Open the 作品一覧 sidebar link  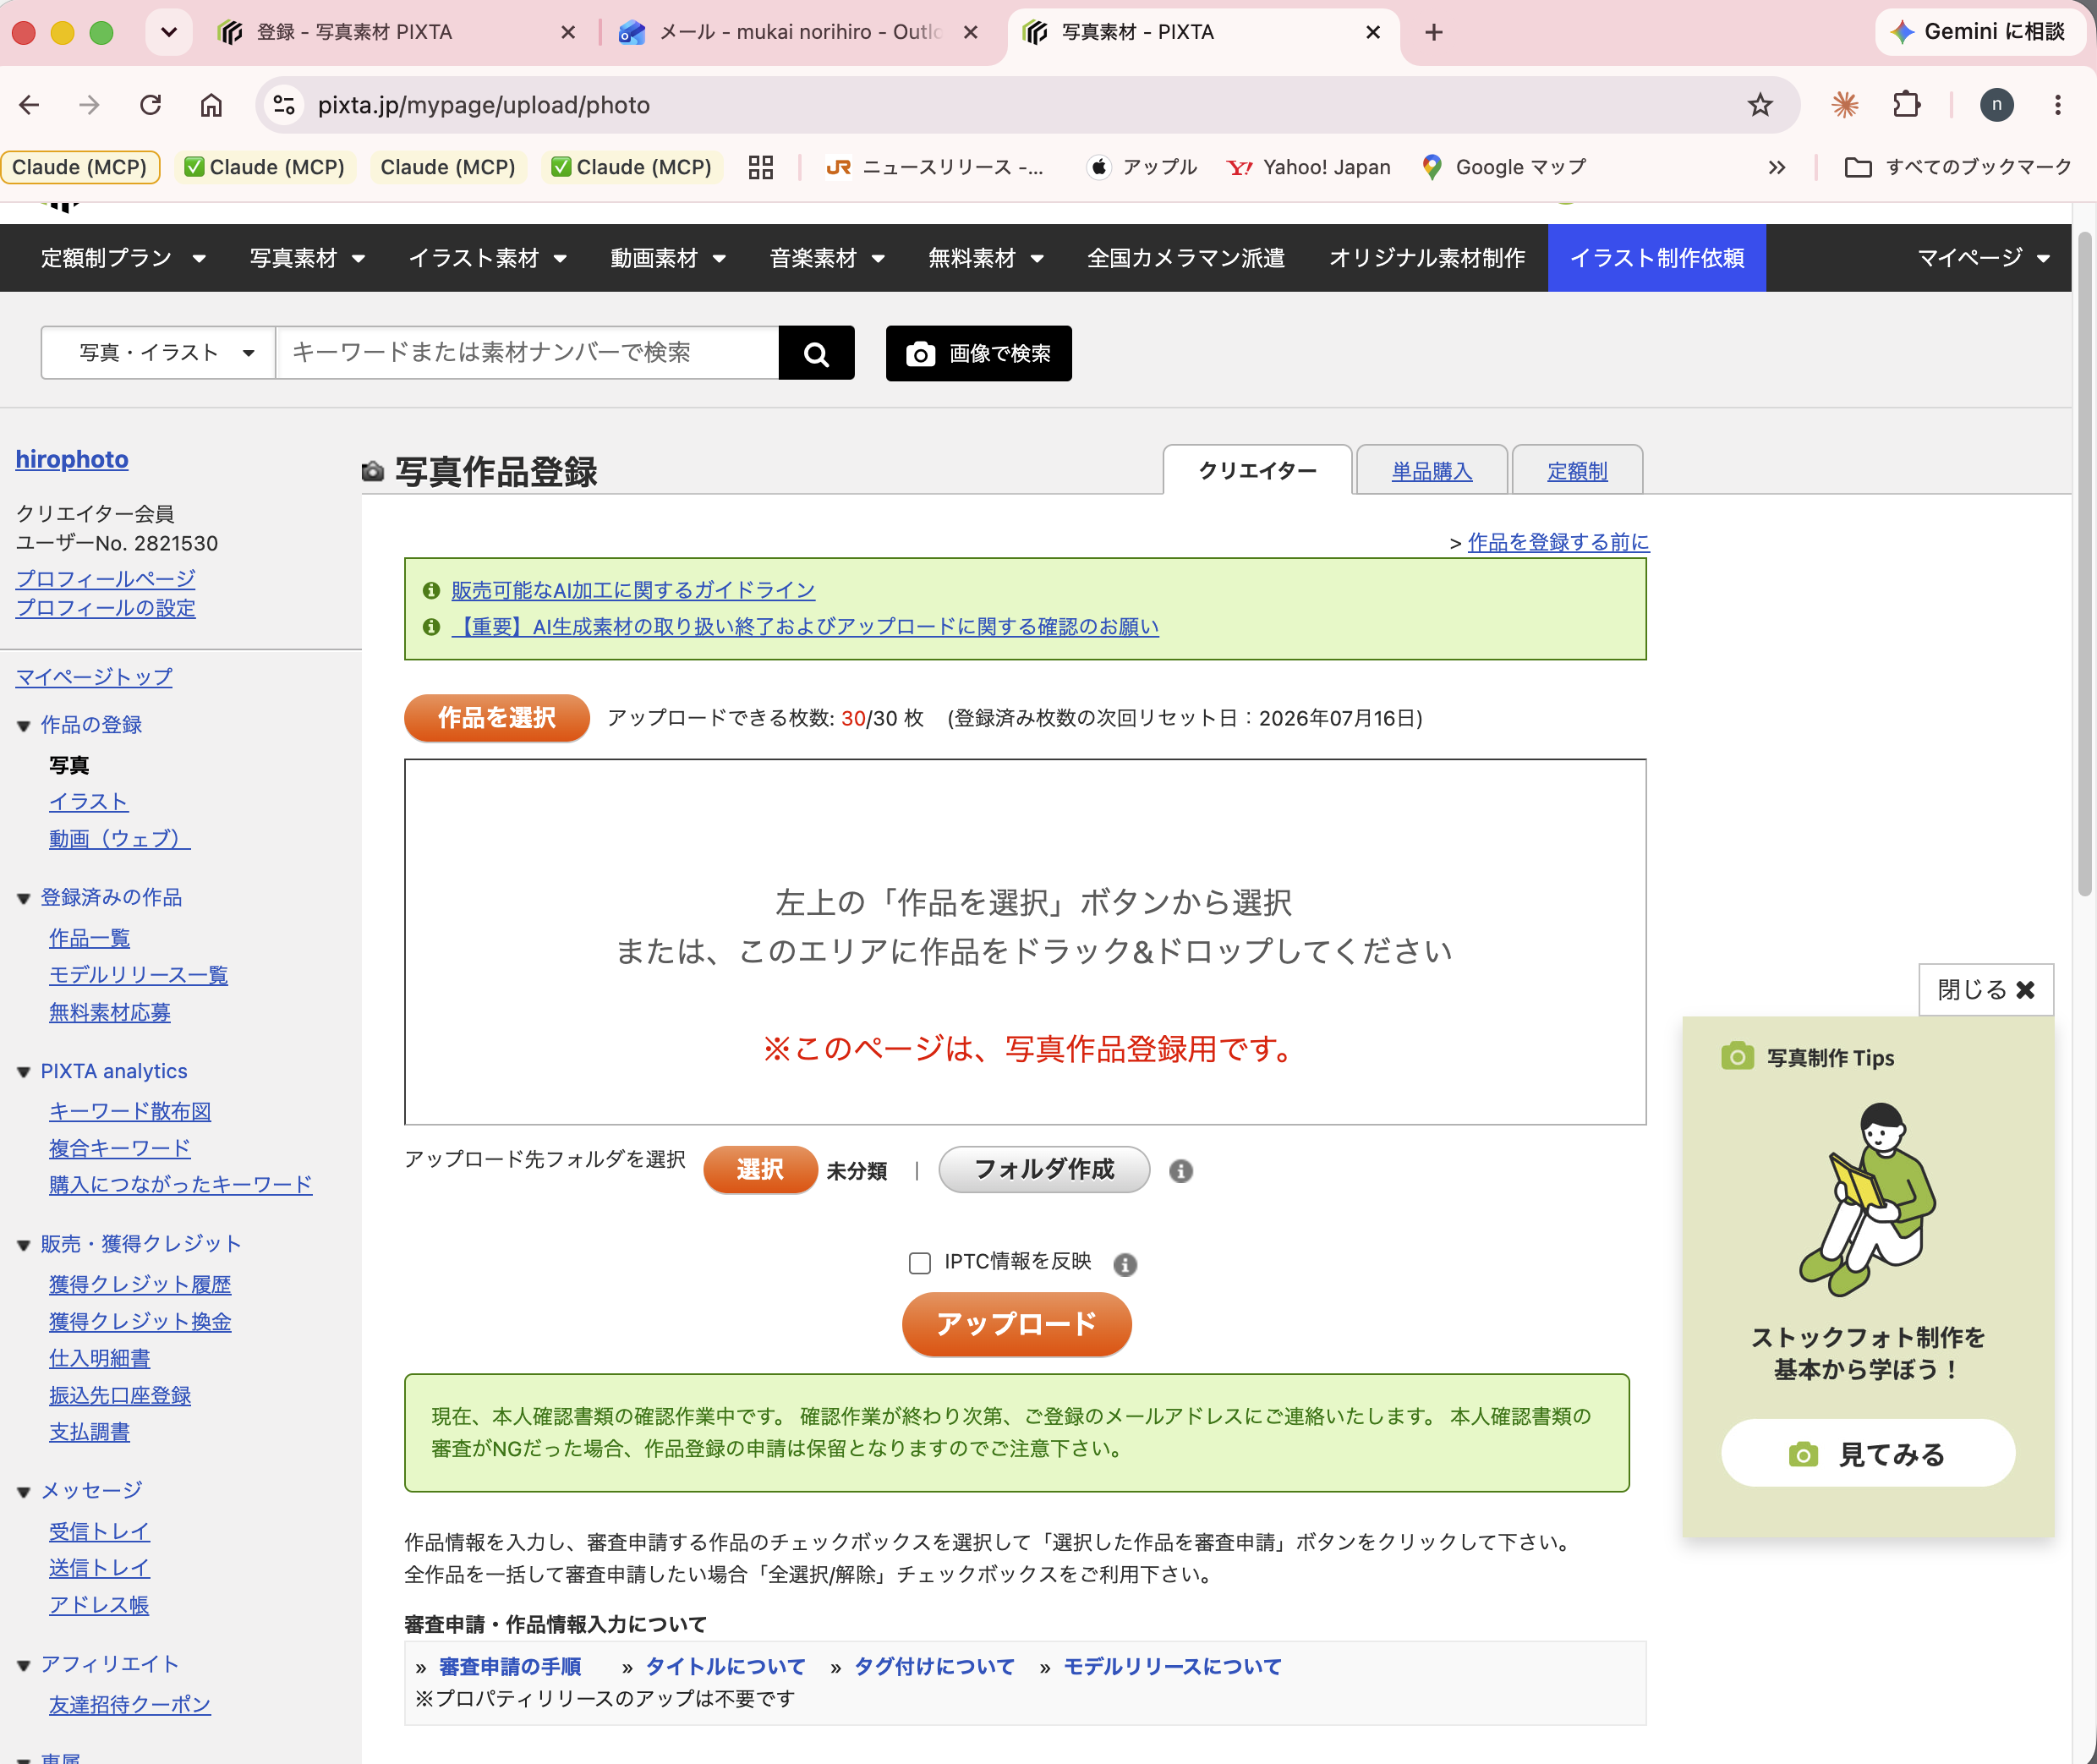[x=89, y=938]
